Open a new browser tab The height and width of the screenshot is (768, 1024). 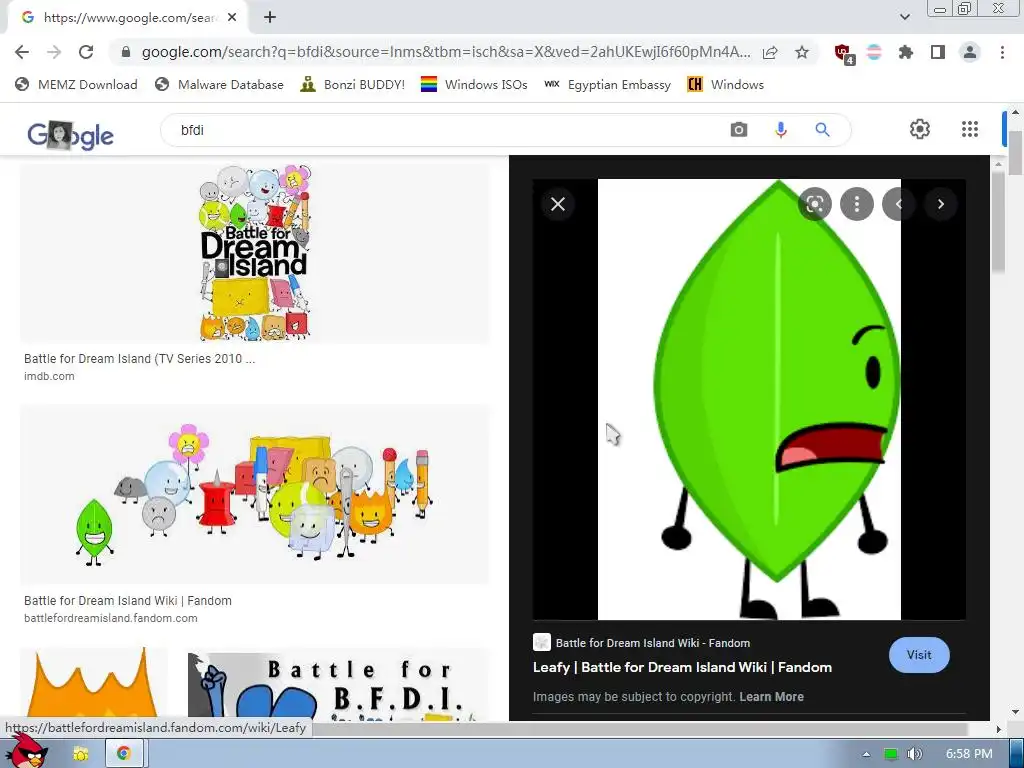(x=270, y=18)
